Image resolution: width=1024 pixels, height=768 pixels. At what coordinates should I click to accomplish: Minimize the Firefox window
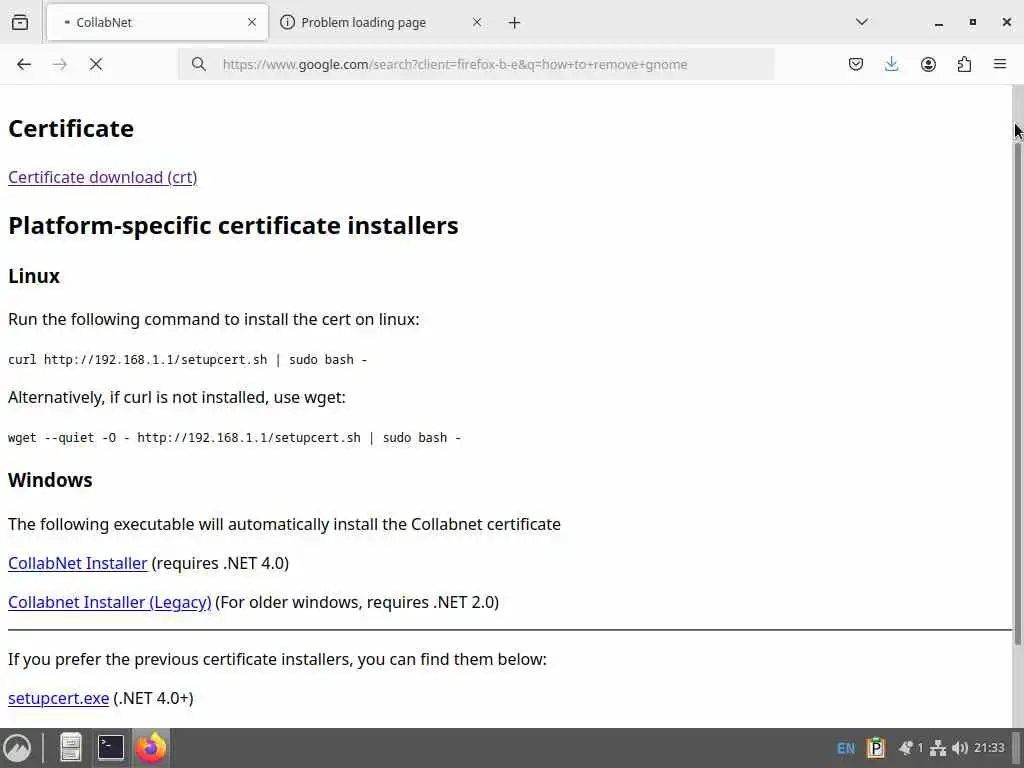pyautogui.click(x=939, y=23)
